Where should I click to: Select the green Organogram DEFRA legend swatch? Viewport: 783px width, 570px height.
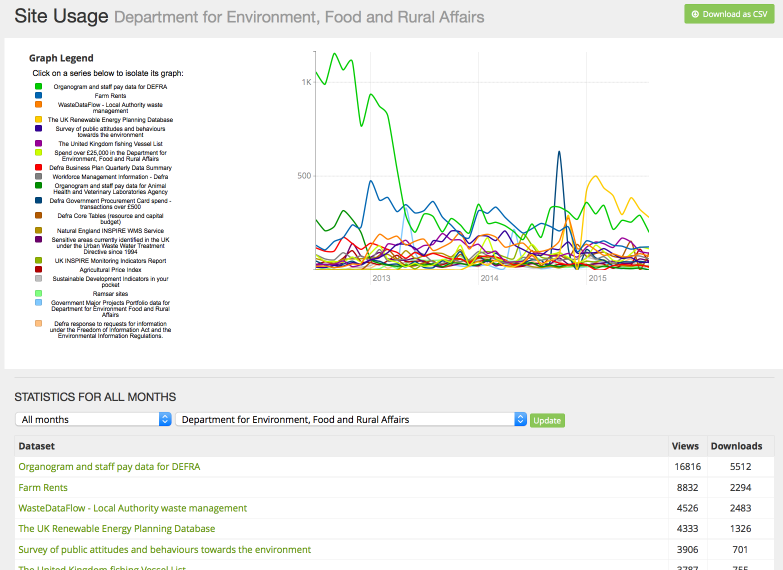coord(38,86)
